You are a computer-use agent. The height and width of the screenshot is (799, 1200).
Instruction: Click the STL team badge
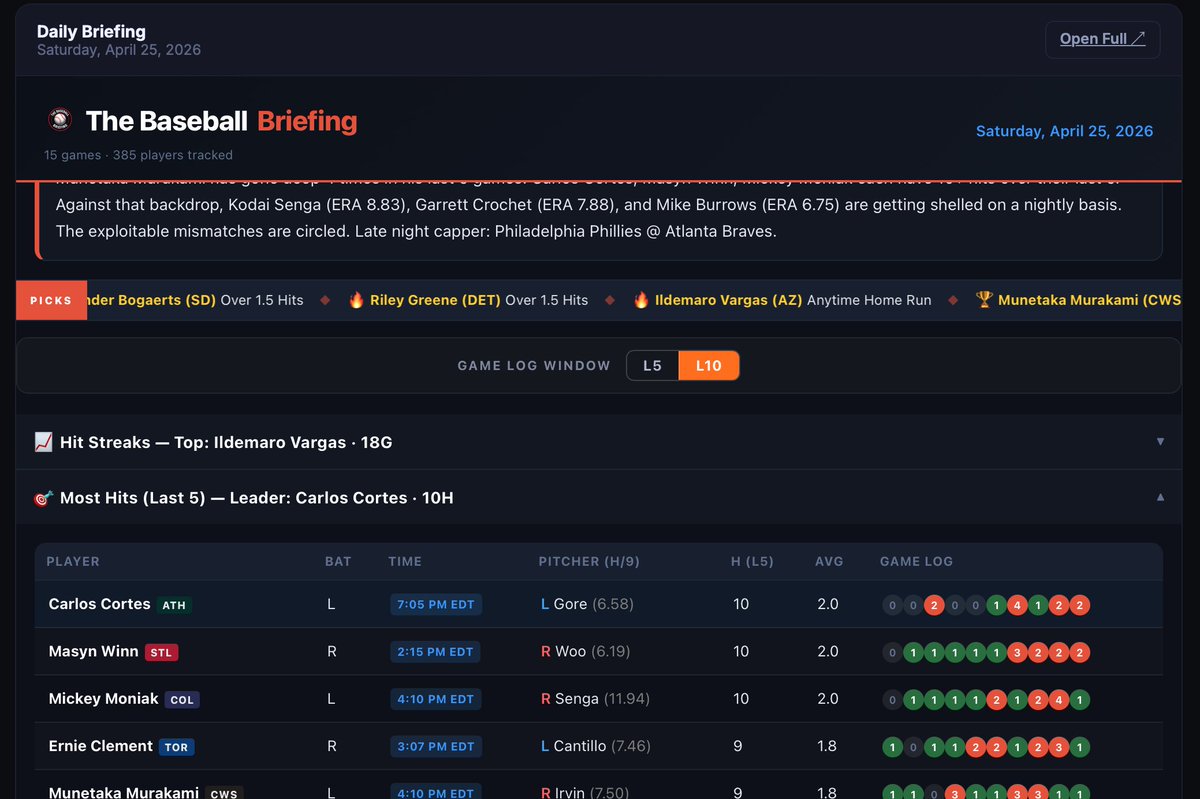click(x=162, y=652)
